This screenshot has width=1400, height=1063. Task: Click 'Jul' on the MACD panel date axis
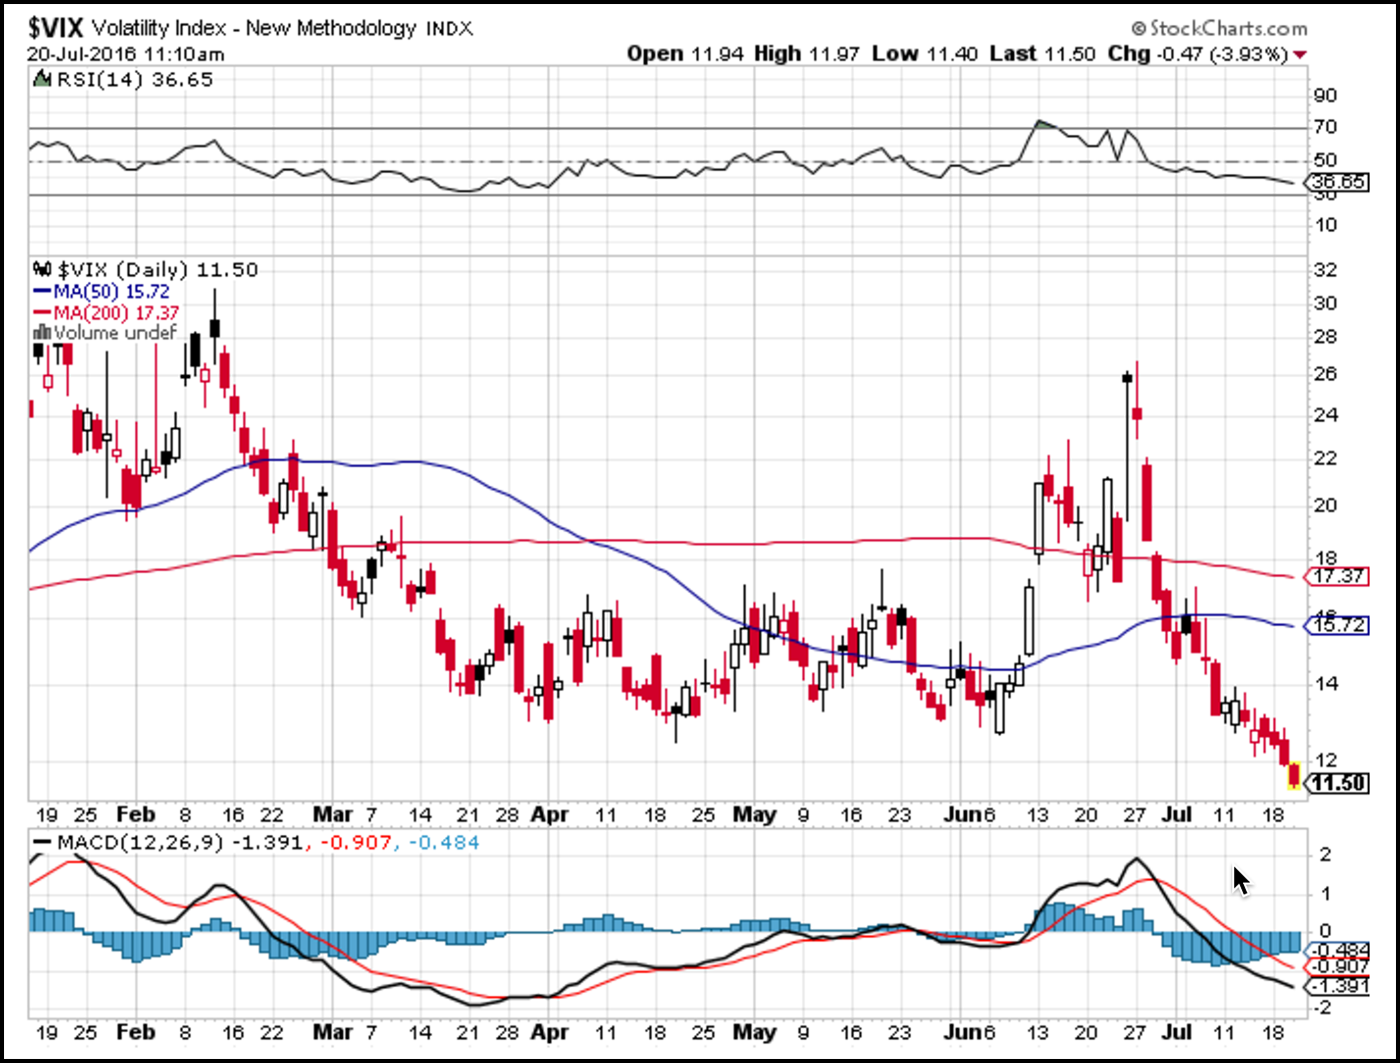[1176, 1032]
